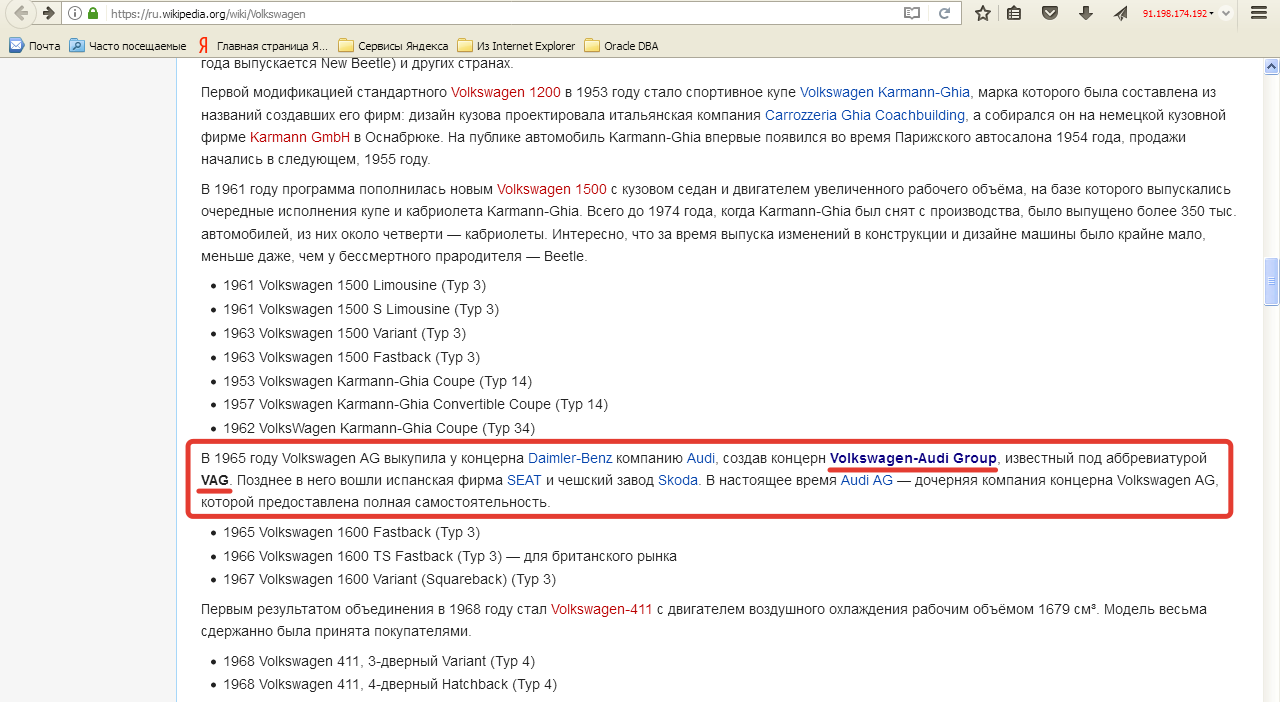Follow the Volkswagen-411 red link
1280x702 pixels.
click(x=601, y=609)
